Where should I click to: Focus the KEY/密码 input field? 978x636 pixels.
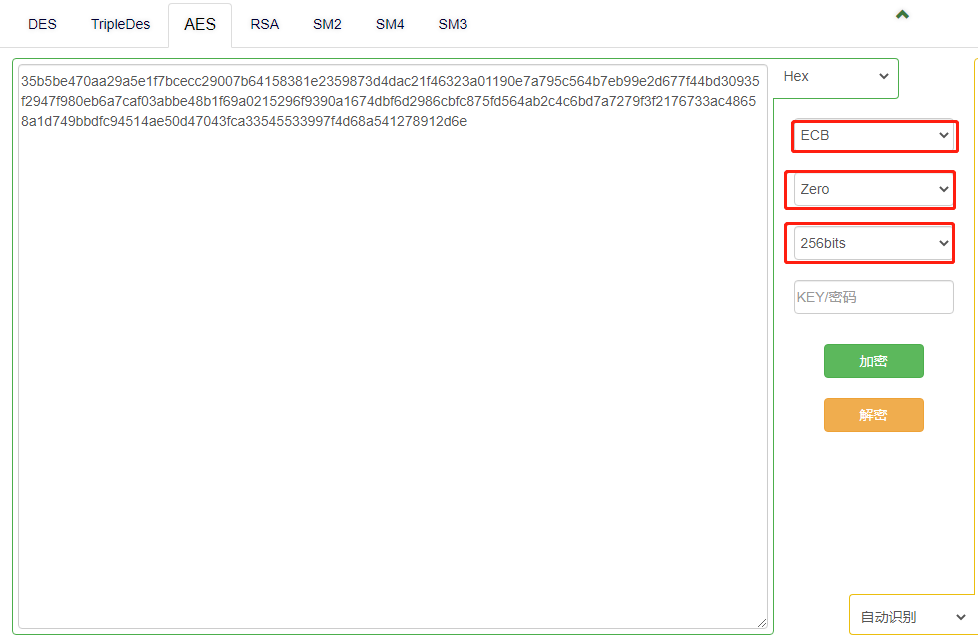pos(874,297)
